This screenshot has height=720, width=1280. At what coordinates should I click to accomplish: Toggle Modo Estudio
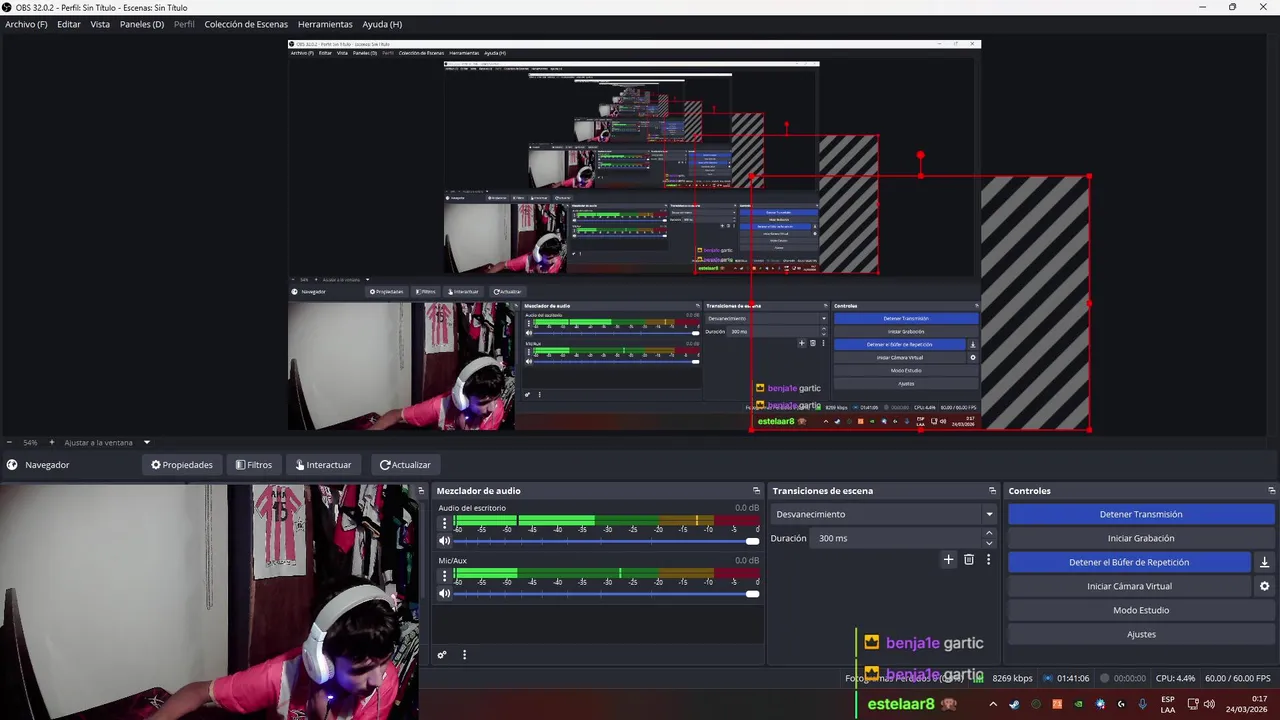1141,610
